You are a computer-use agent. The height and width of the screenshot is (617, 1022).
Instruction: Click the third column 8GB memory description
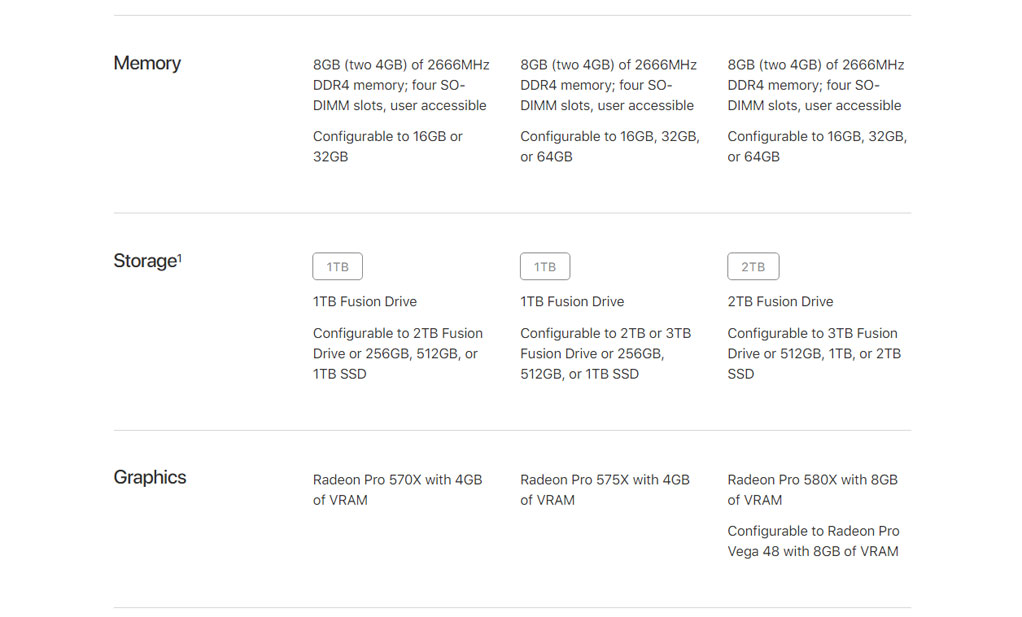[816, 85]
